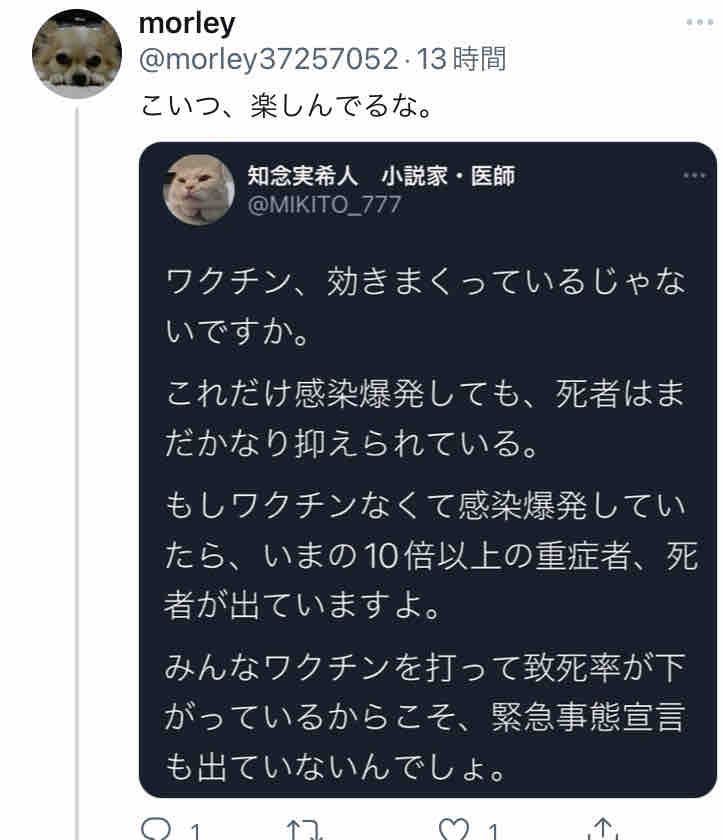Image resolution: width=723 pixels, height=840 pixels.
Task: Share the tweet via the share icon
Action: pos(603,829)
